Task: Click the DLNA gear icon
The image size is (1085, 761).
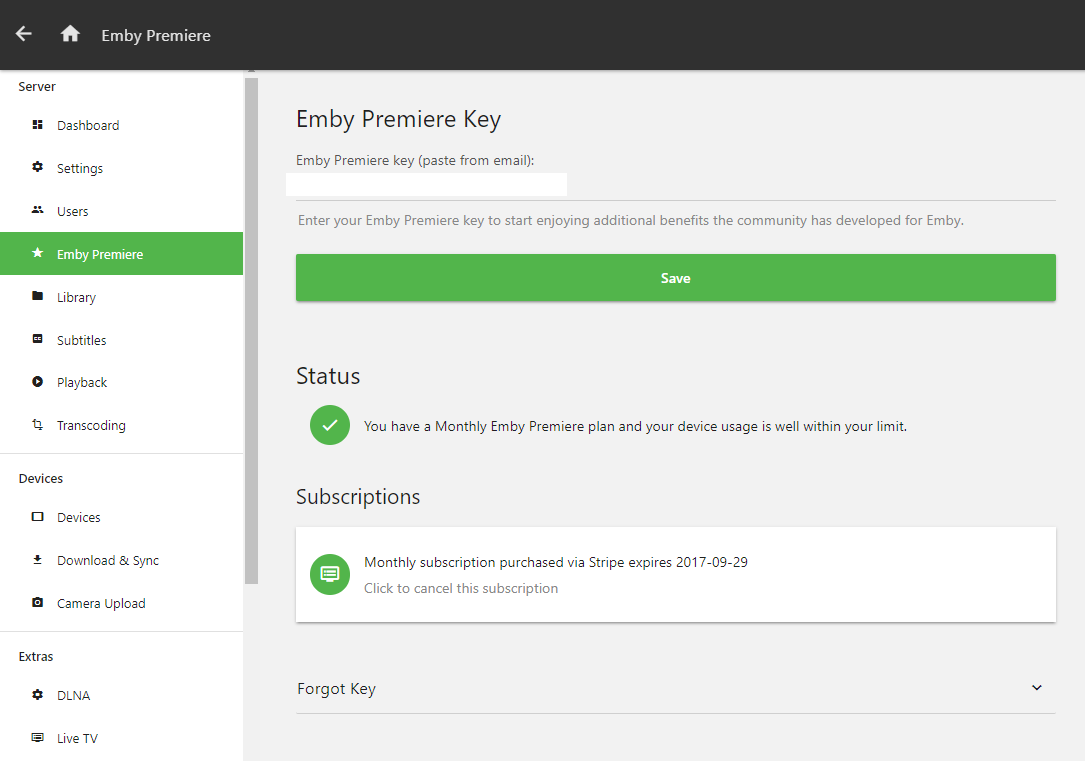Action: pyautogui.click(x=37, y=694)
